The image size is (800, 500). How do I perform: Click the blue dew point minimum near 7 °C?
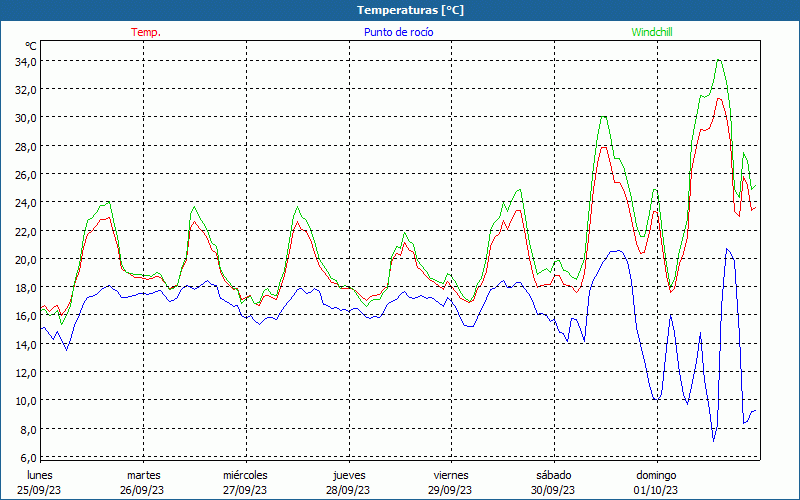pos(714,440)
